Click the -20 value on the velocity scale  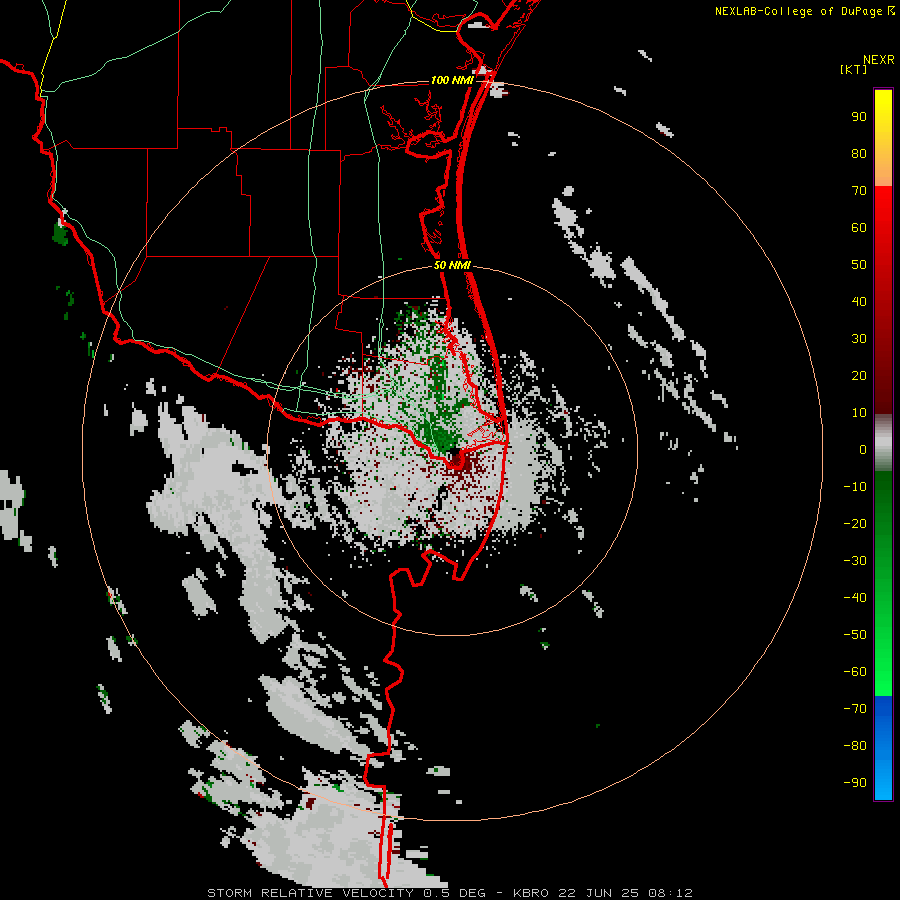pos(855,523)
